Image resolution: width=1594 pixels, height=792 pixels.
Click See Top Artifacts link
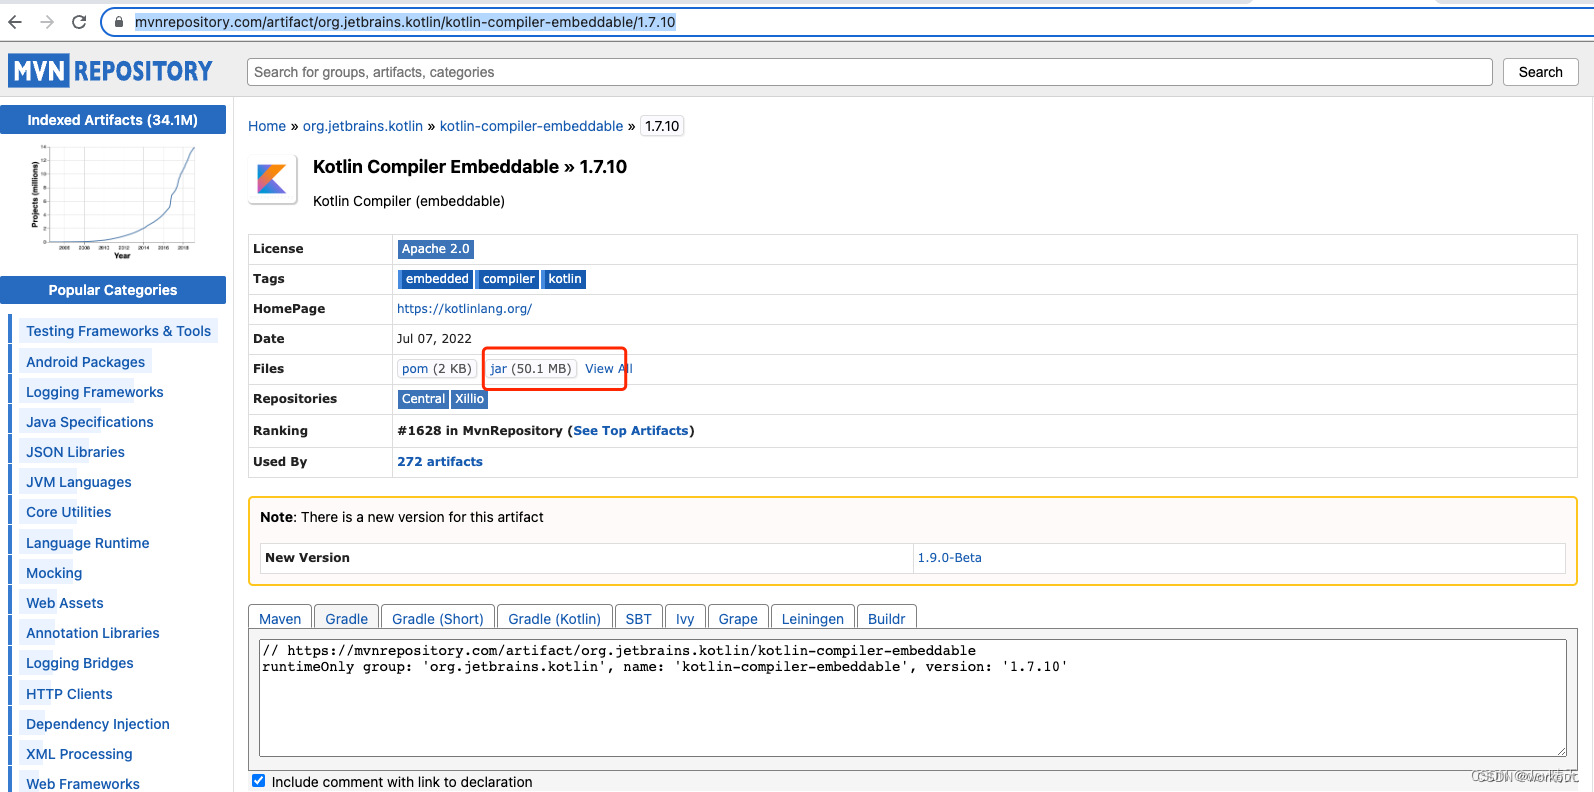631,431
